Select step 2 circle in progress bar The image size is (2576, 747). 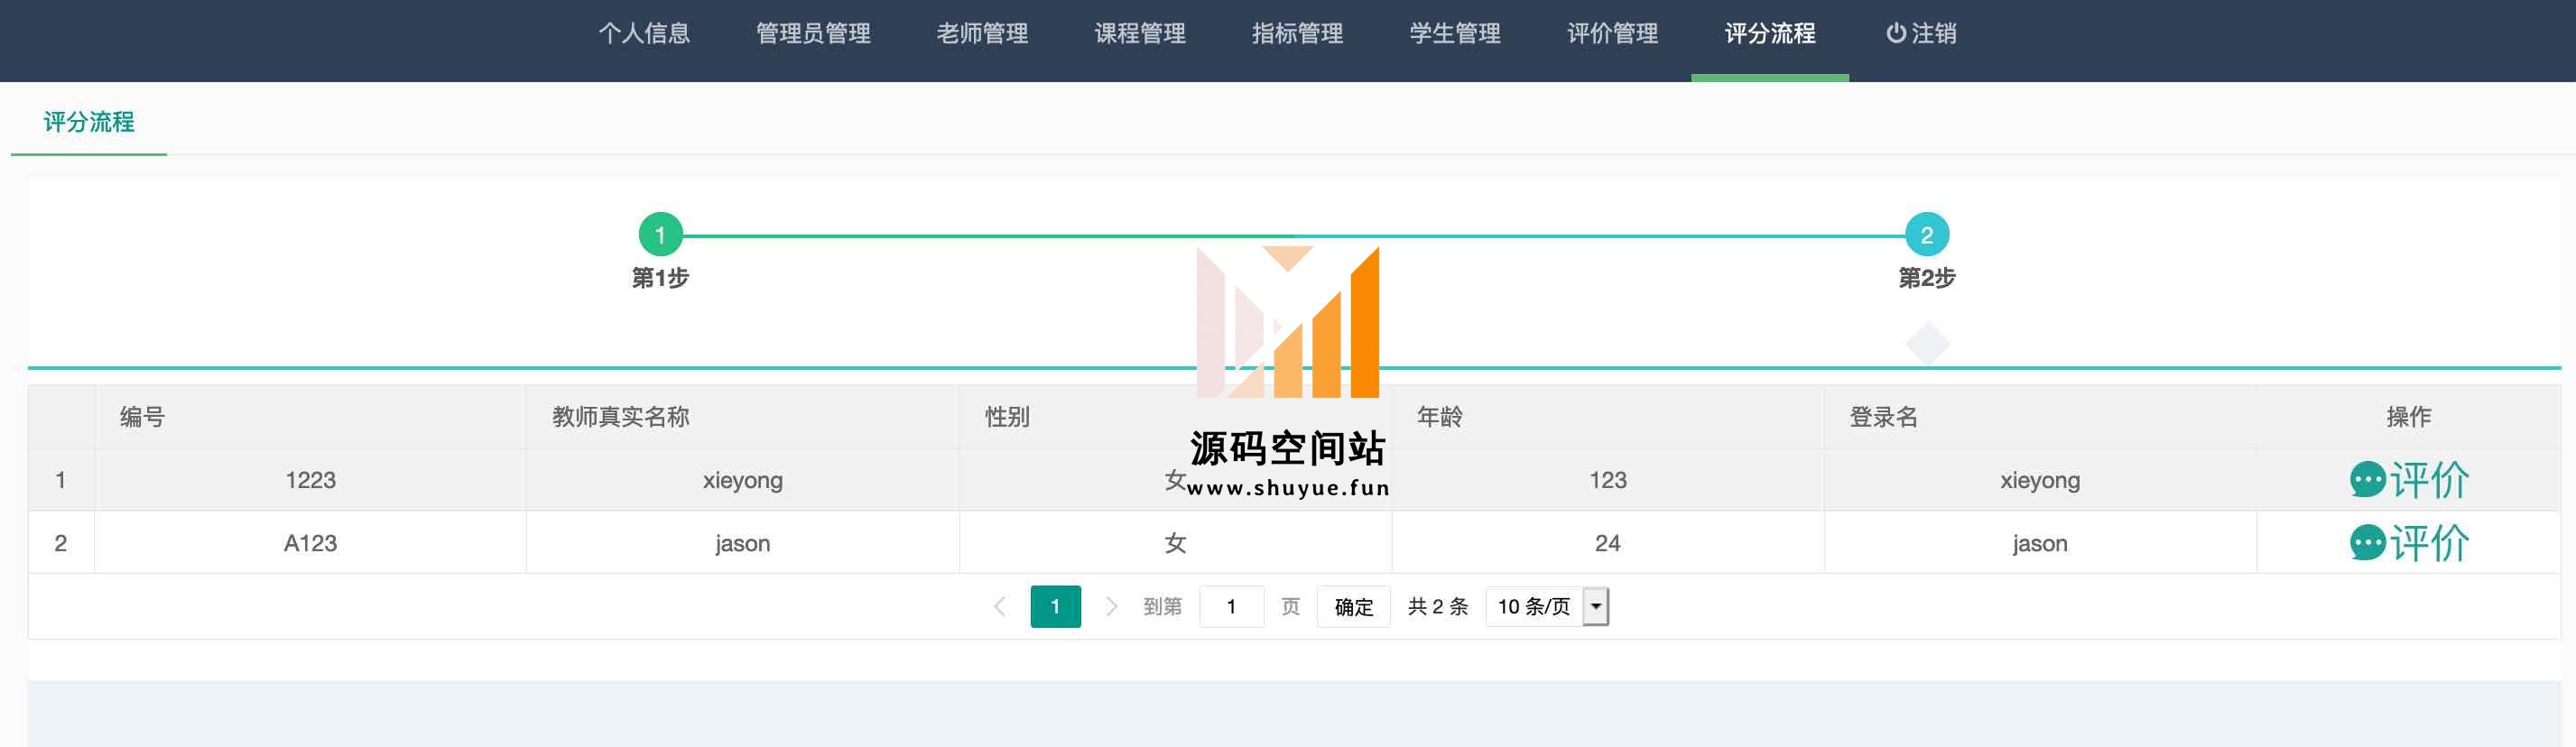pos(1926,235)
